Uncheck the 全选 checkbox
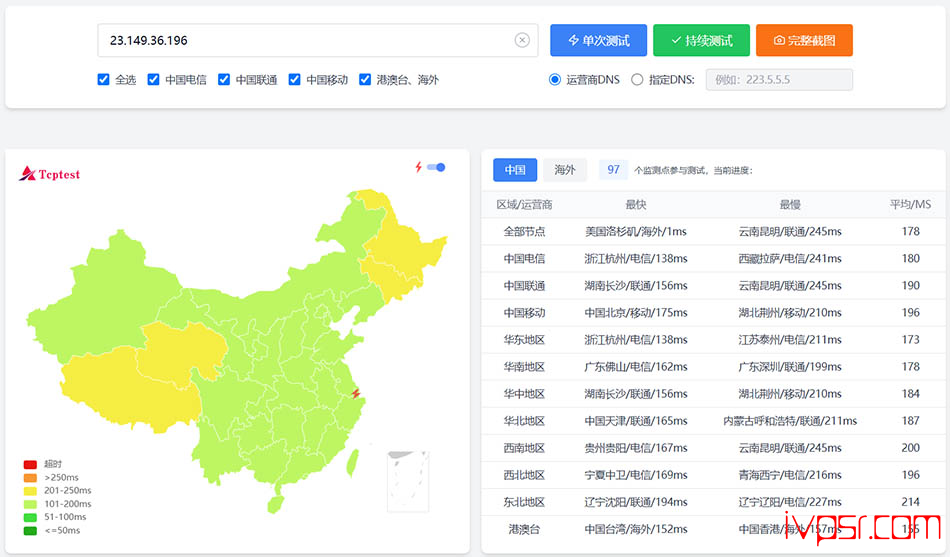The image size is (950, 557). click(x=104, y=79)
